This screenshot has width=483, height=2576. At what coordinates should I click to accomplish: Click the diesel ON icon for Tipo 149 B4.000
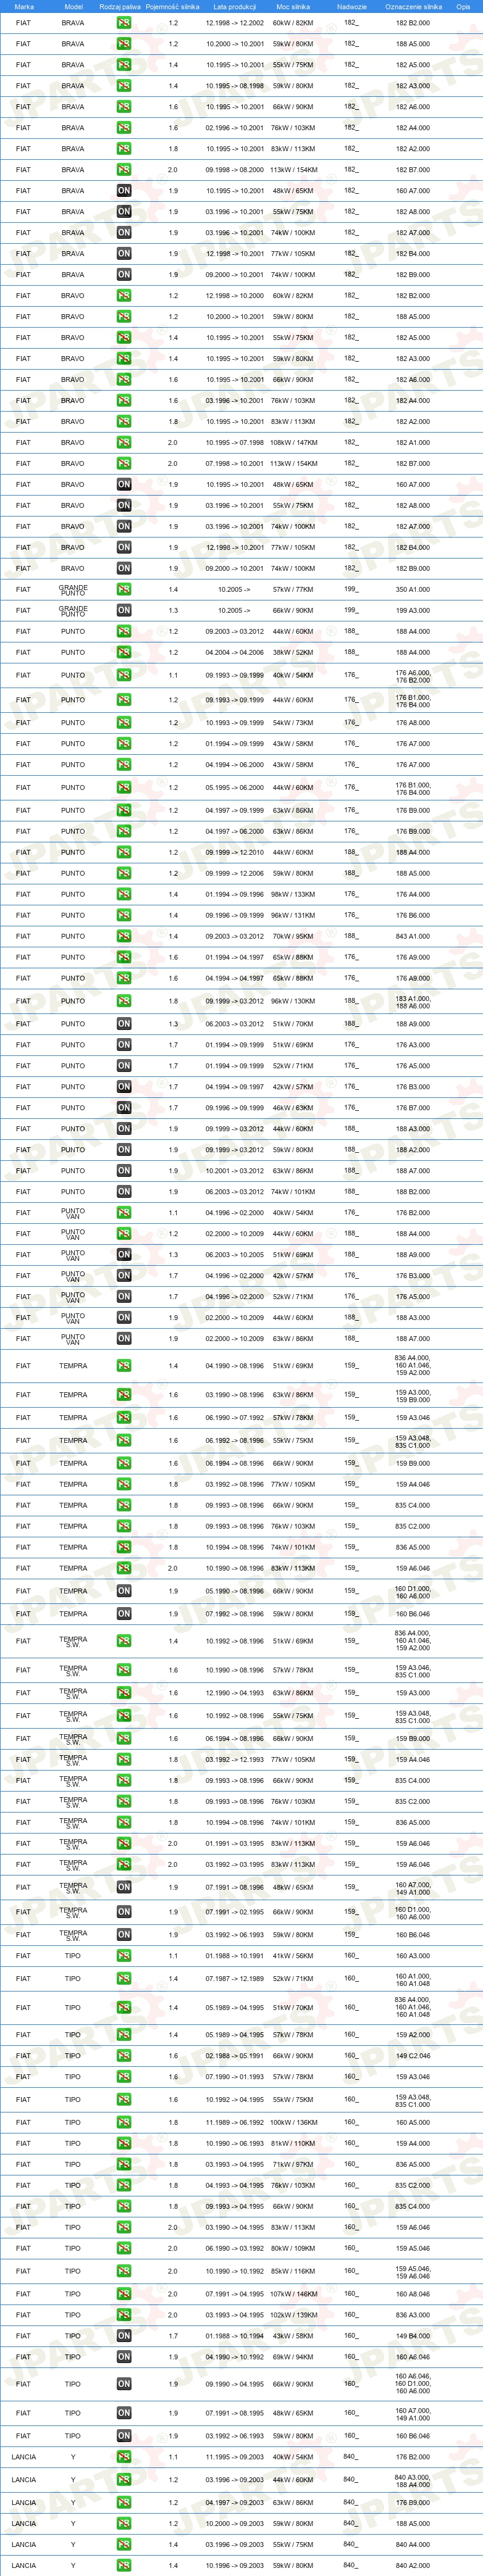(x=124, y=2336)
